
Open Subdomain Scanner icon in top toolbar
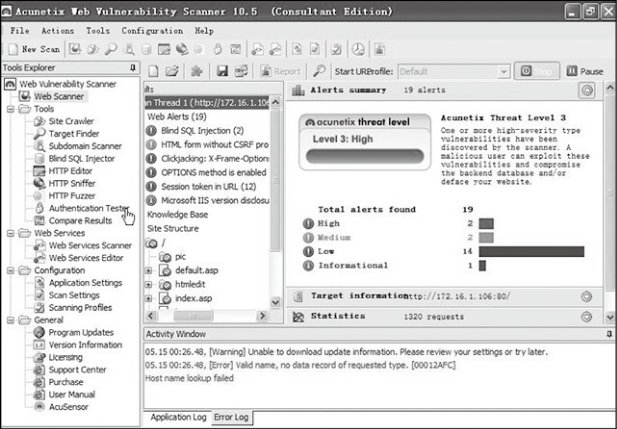tap(129, 49)
